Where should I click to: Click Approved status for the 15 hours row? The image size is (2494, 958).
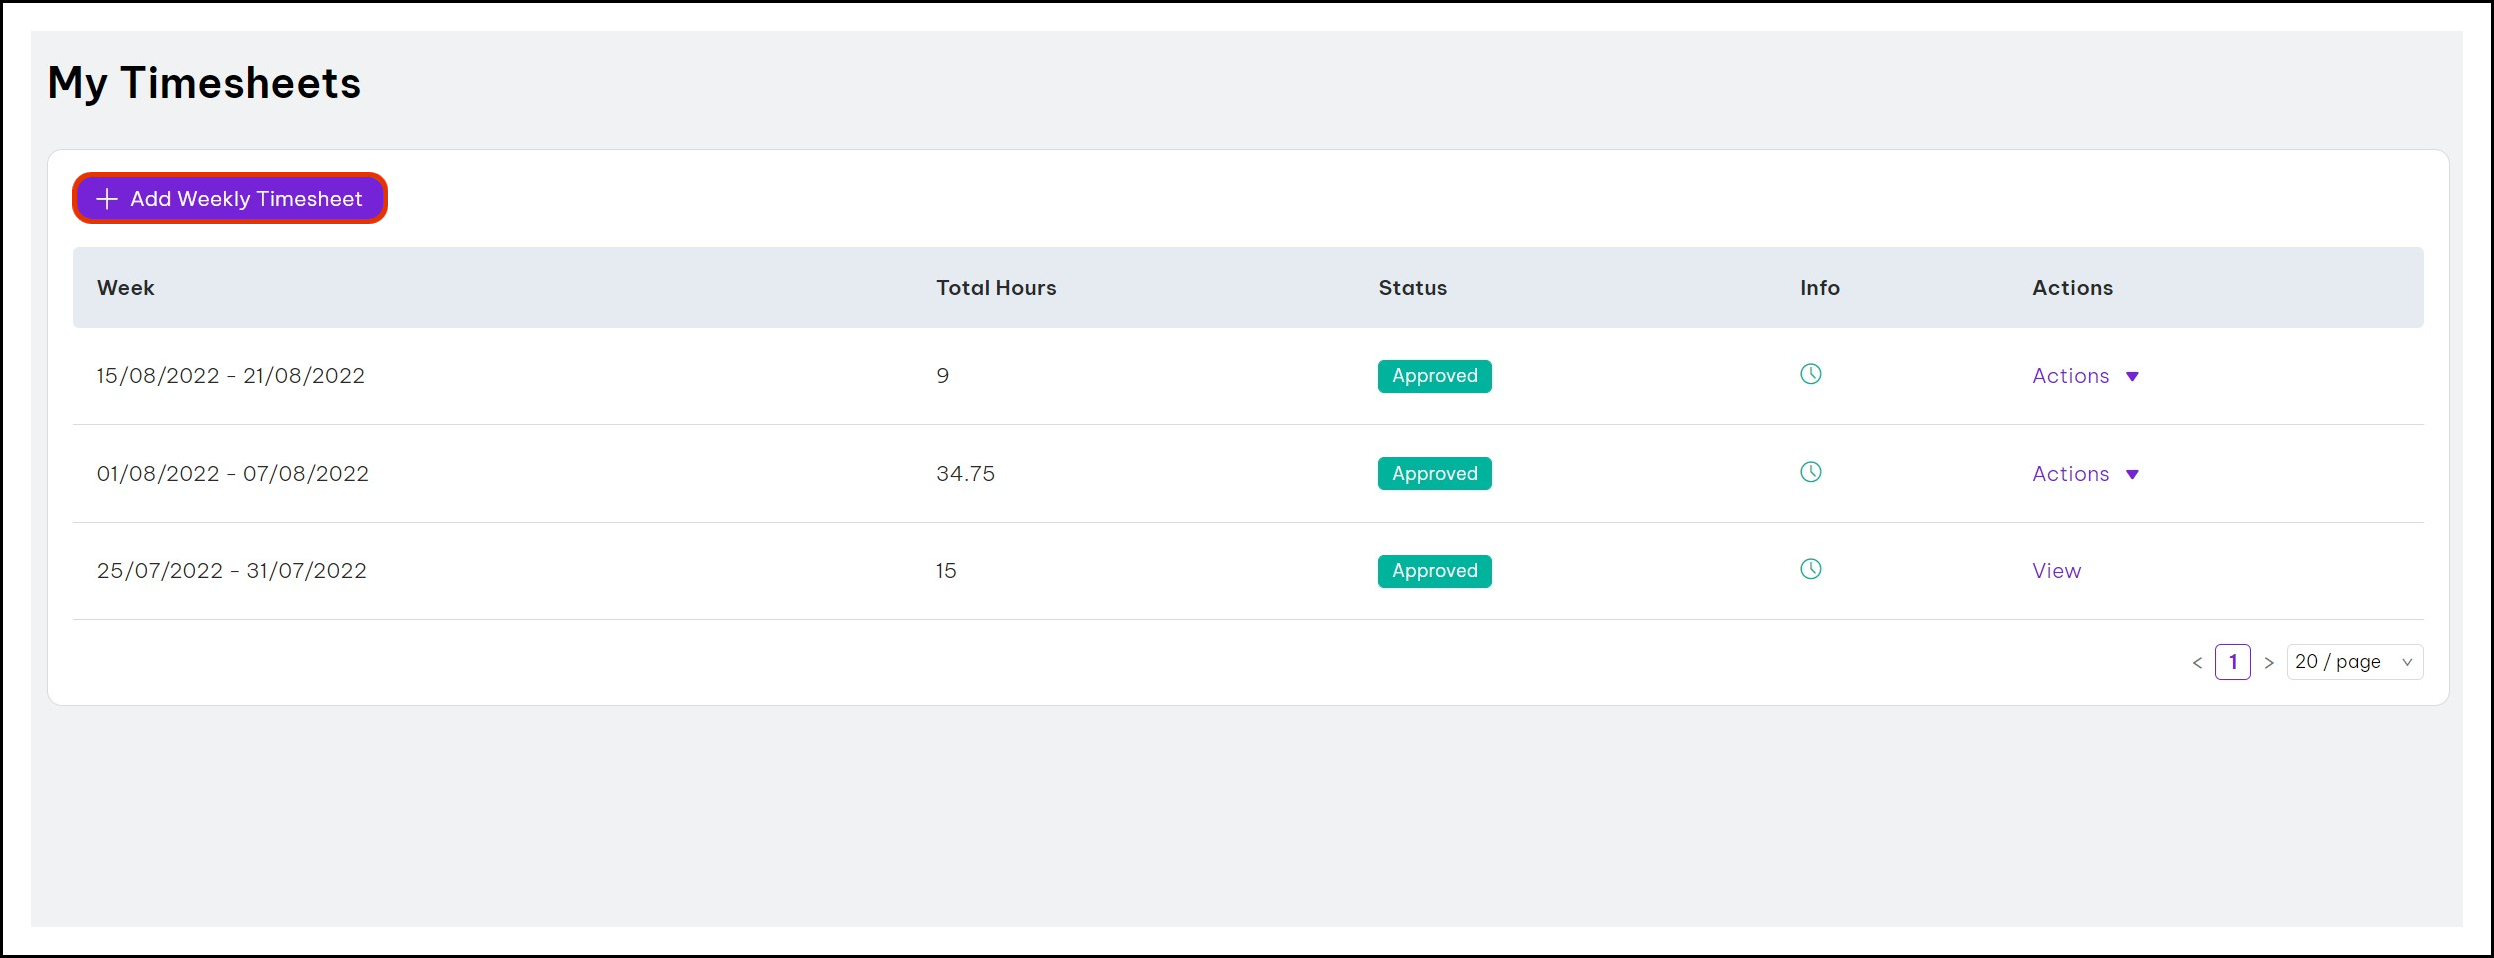(x=1434, y=571)
